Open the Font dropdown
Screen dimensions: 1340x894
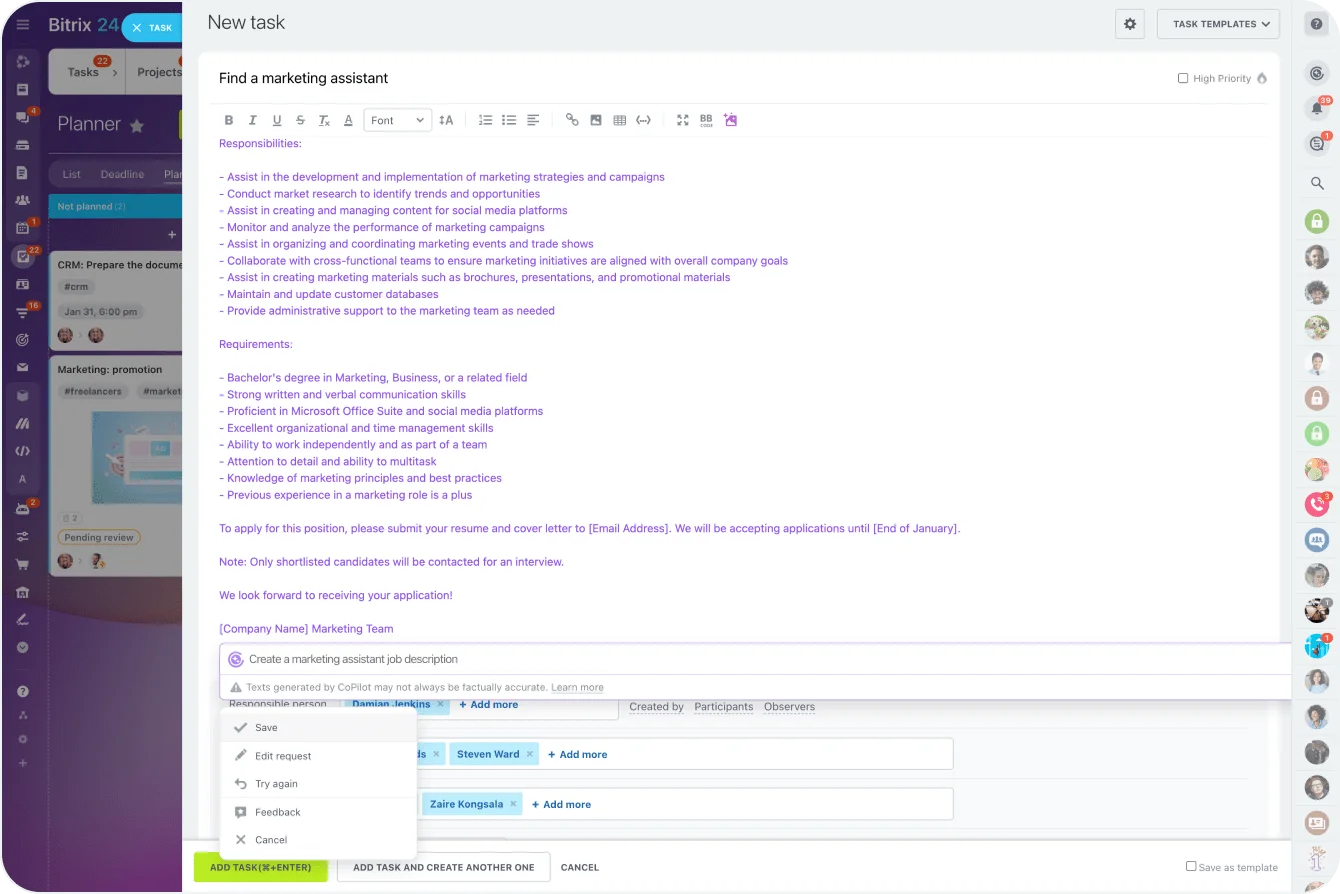tap(396, 119)
